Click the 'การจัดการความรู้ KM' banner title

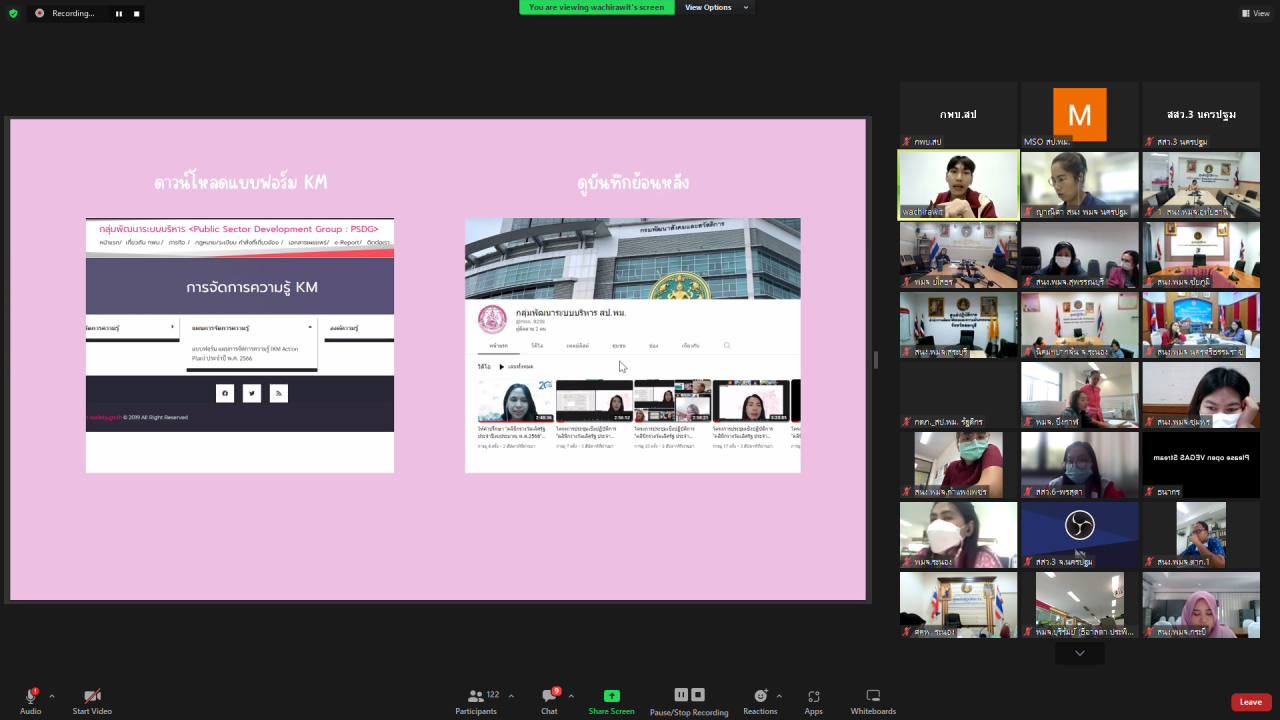[x=252, y=287]
